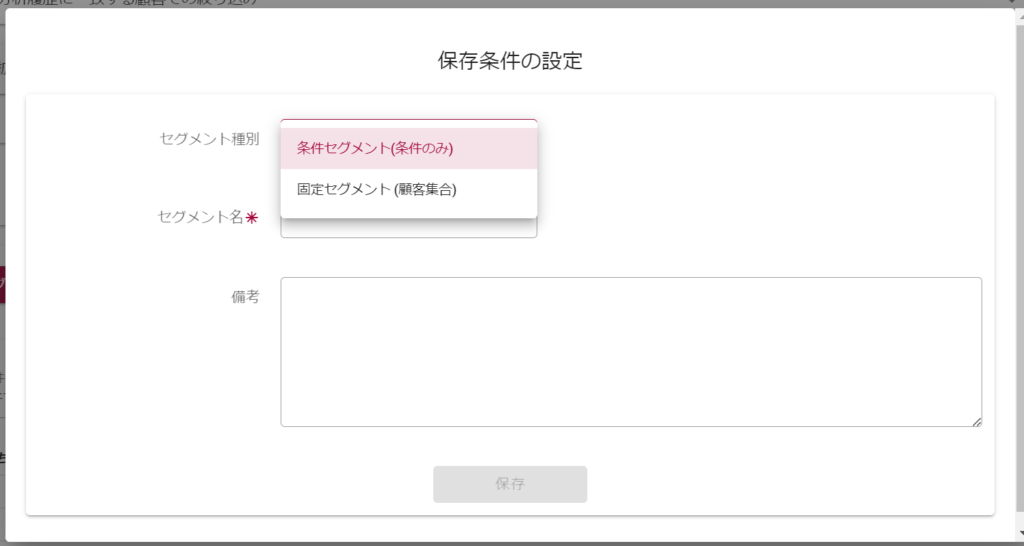
Task: Click the セグメント種別 field label
Action: tap(209, 139)
